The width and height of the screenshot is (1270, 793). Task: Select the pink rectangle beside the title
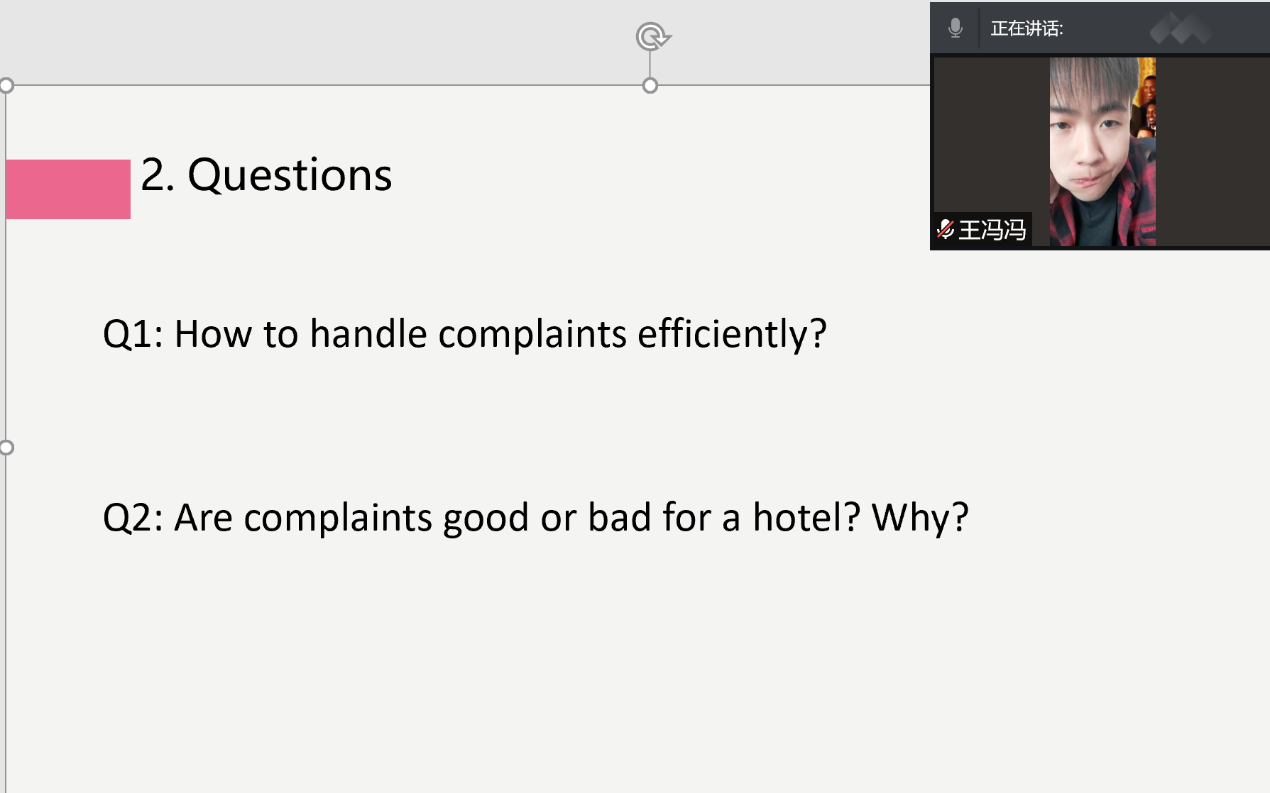[68, 188]
